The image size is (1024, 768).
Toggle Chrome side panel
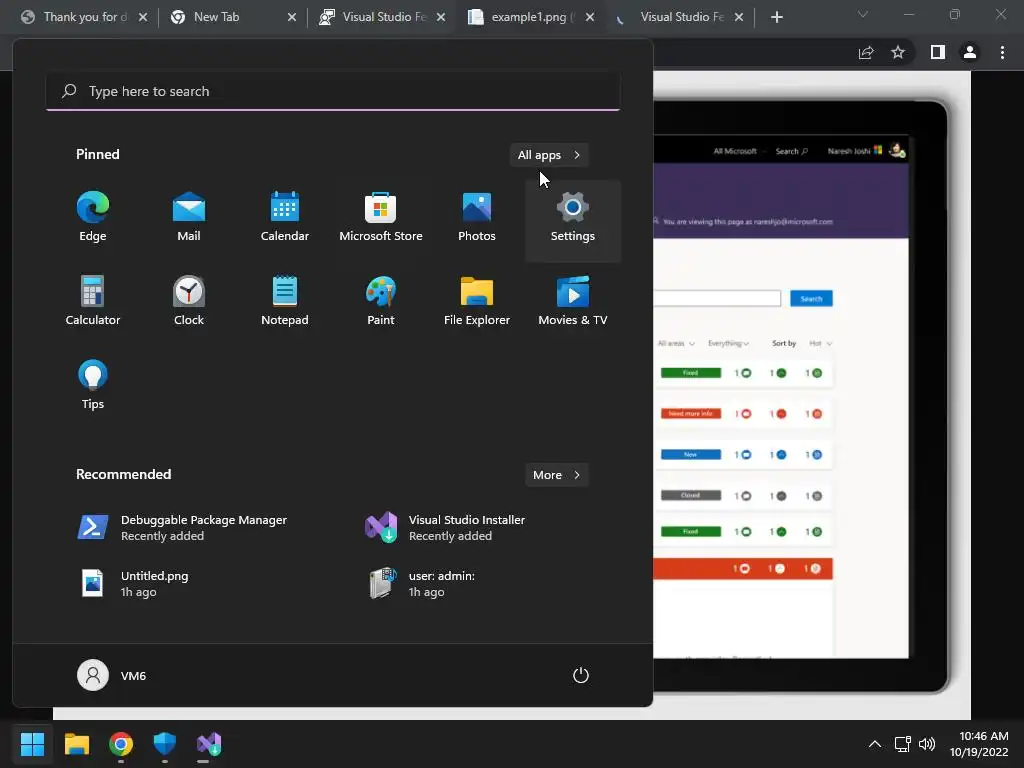click(x=938, y=52)
